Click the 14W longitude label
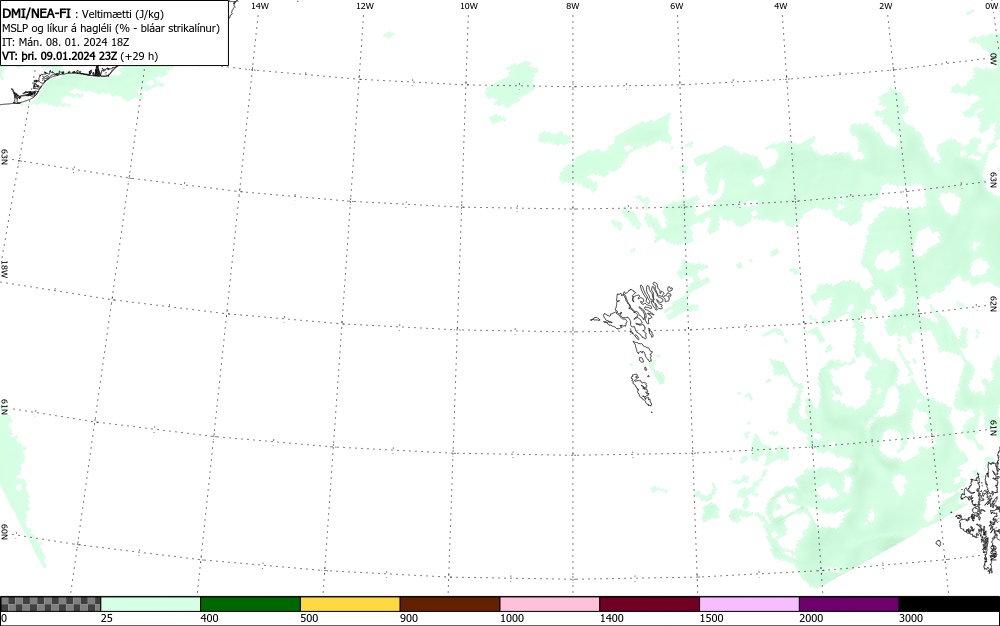 (260, 6)
